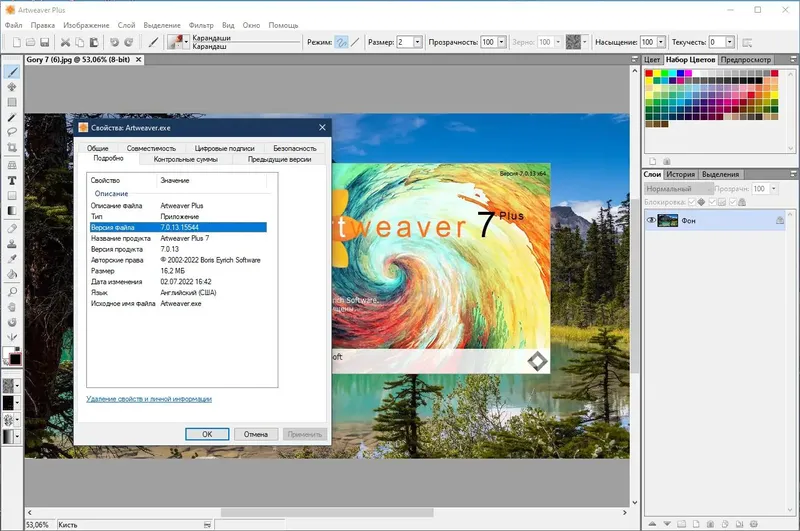The image size is (800, 531).
Task: Open the Насыщение dropdown arrow
Action: 661,42
